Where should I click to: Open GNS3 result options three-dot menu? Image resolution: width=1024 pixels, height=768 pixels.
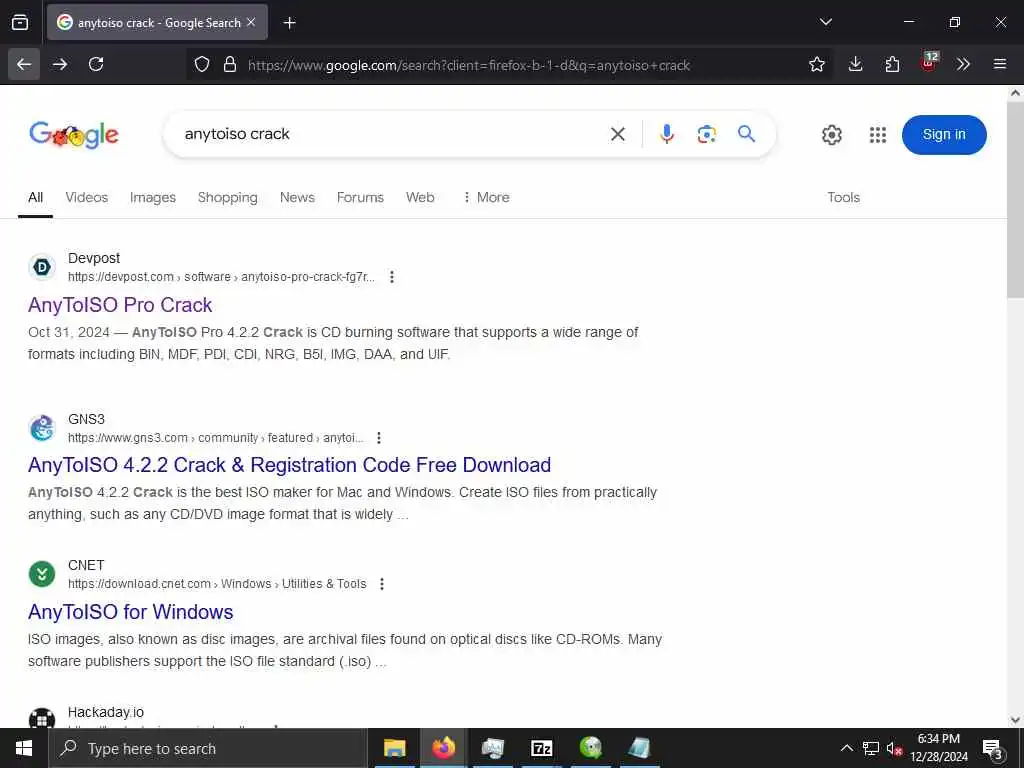tap(379, 438)
